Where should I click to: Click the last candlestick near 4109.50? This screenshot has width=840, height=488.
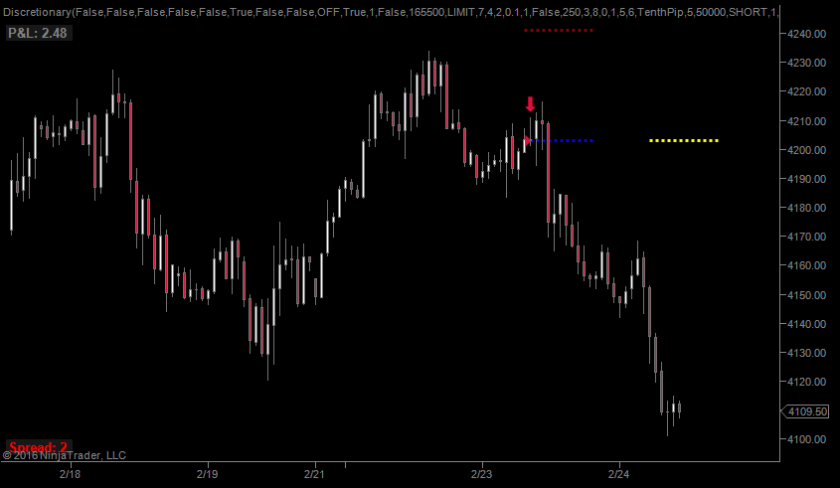tap(679, 408)
